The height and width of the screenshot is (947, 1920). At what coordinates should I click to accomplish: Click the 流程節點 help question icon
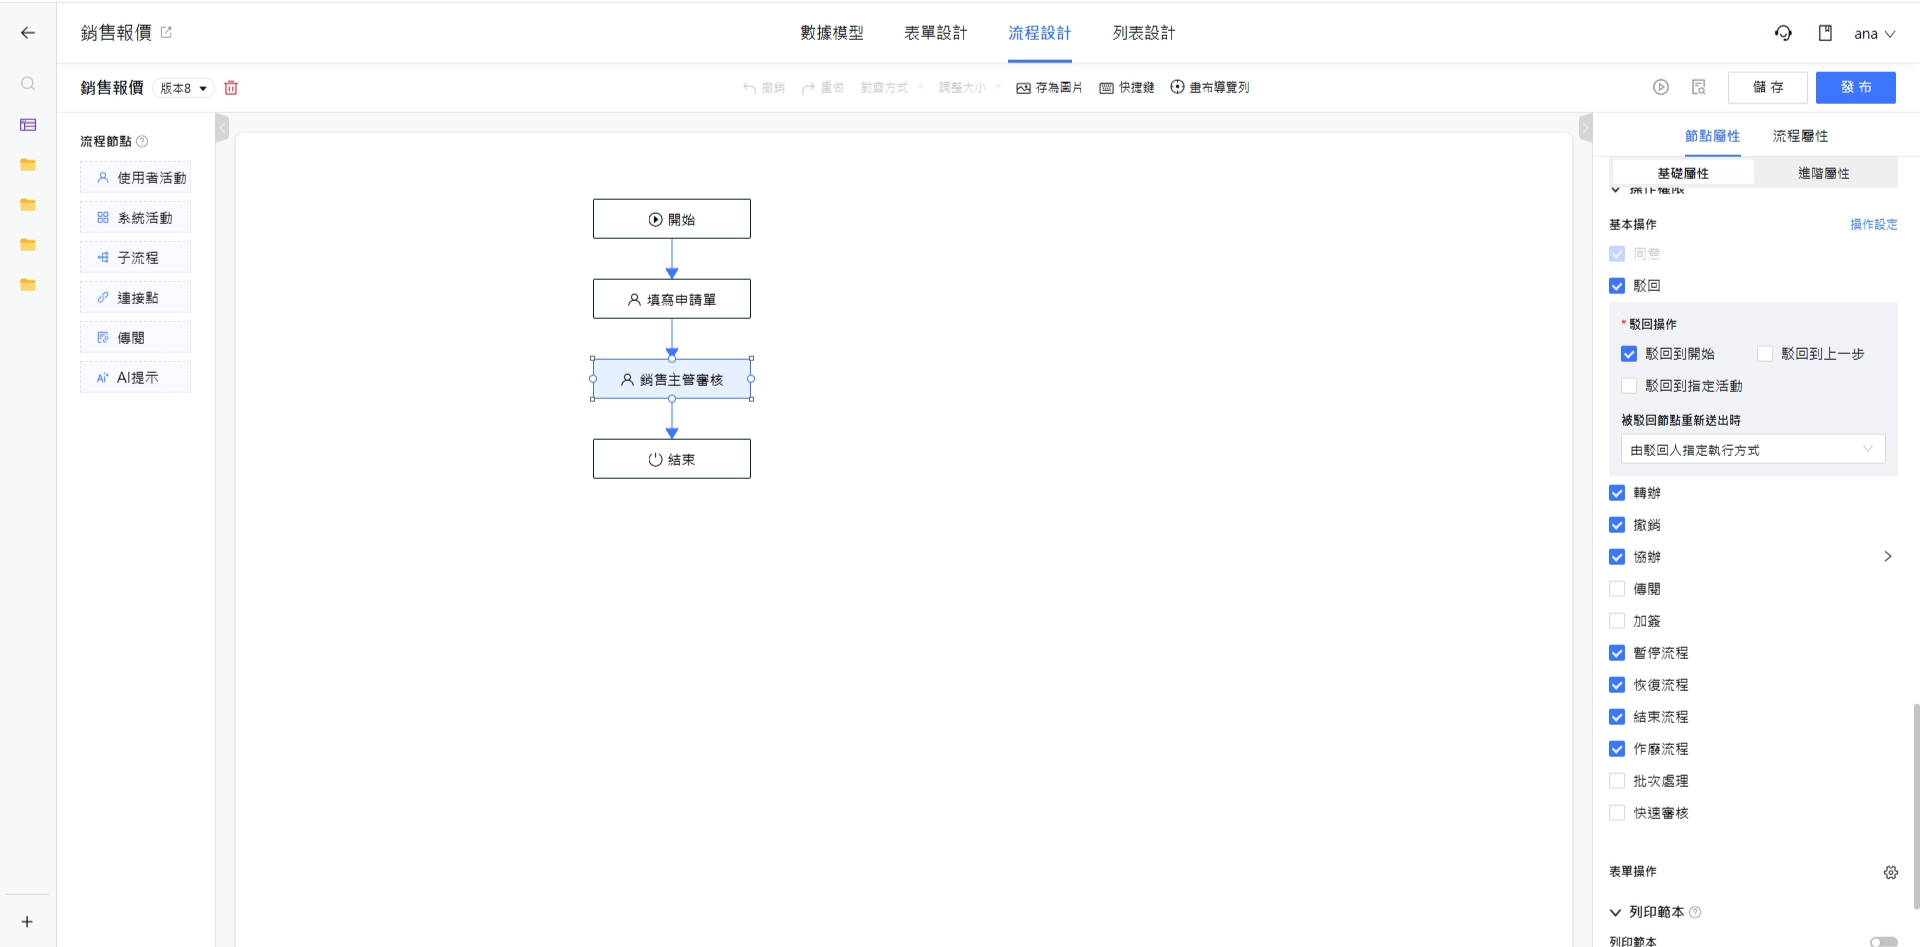[142, 141]
